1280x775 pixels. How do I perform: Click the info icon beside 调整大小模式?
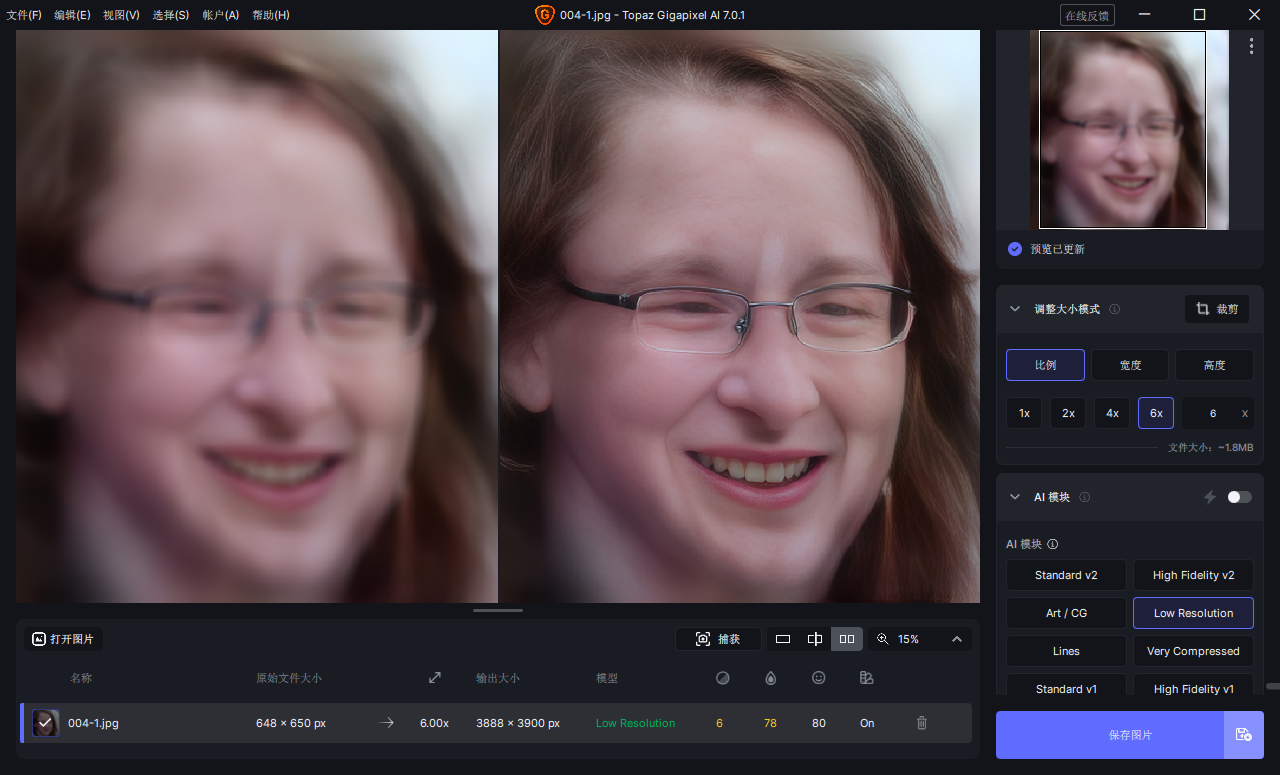click(1114, 309)
